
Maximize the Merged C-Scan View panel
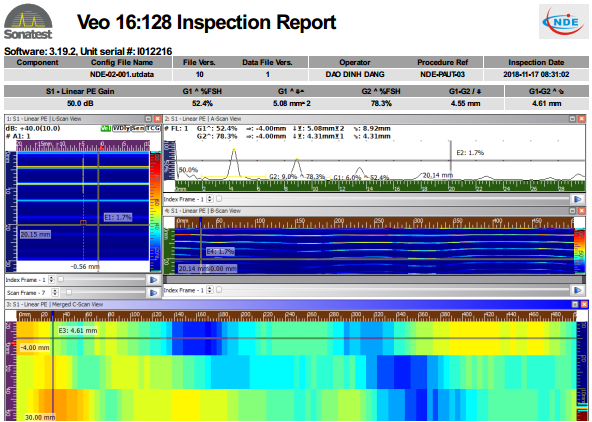tap(575, 304)
